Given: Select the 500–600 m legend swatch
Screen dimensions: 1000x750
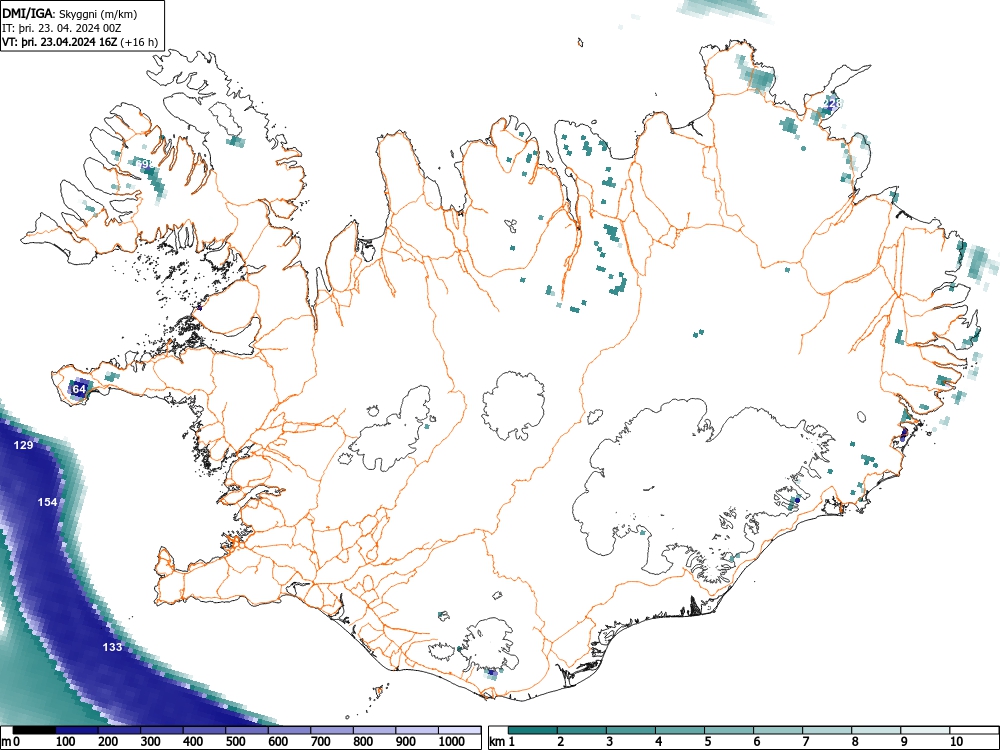Looking at the screenshot, I should pos(247,730).
